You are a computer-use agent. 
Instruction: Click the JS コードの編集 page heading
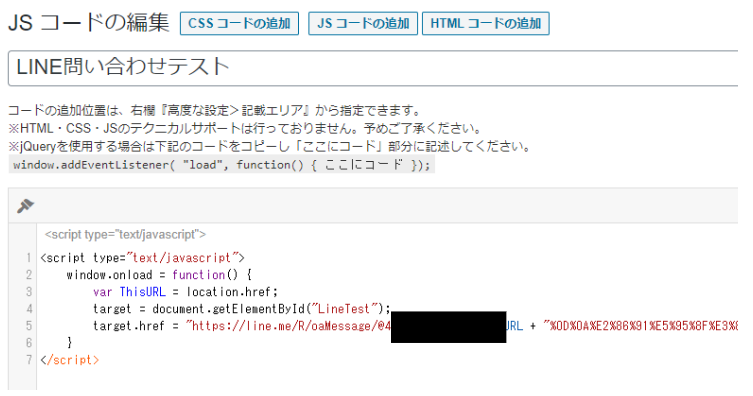(89, 23)
